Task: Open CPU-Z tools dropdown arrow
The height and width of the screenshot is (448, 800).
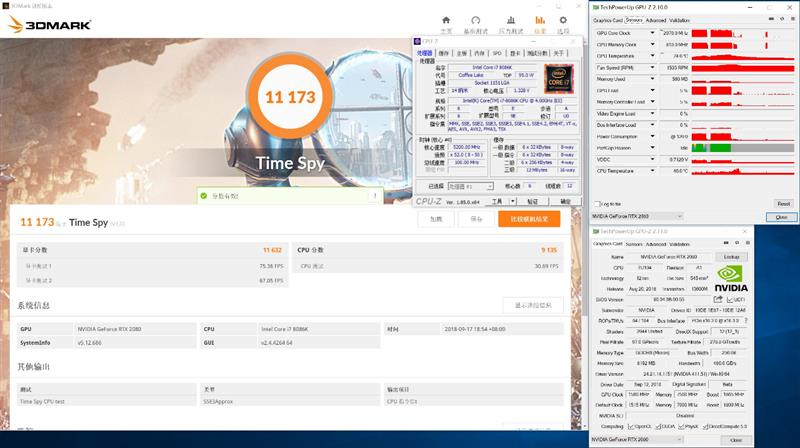Action: 513,201
